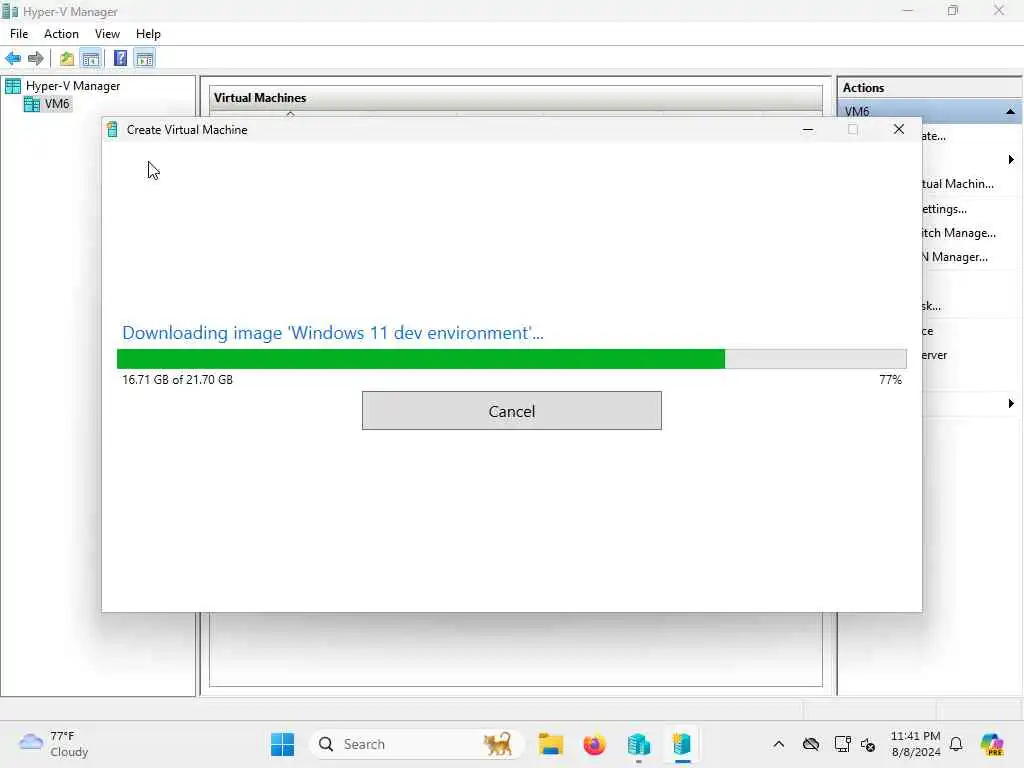The width and height of the screenshot is (1024, 768).
Task: Switch to Hyper-V Manager taskbar icon
Action: pyautogui.click(x=638, y=744)
